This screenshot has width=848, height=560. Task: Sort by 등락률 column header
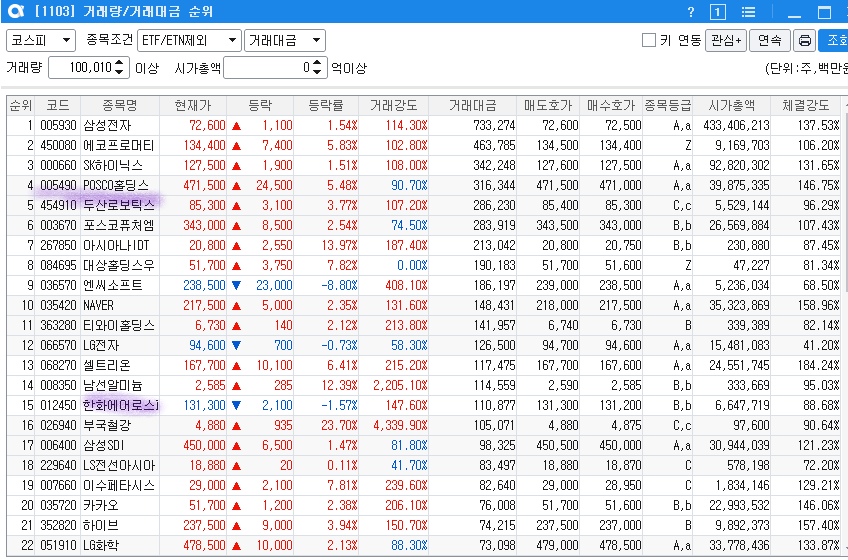click(x=326, y=106)
